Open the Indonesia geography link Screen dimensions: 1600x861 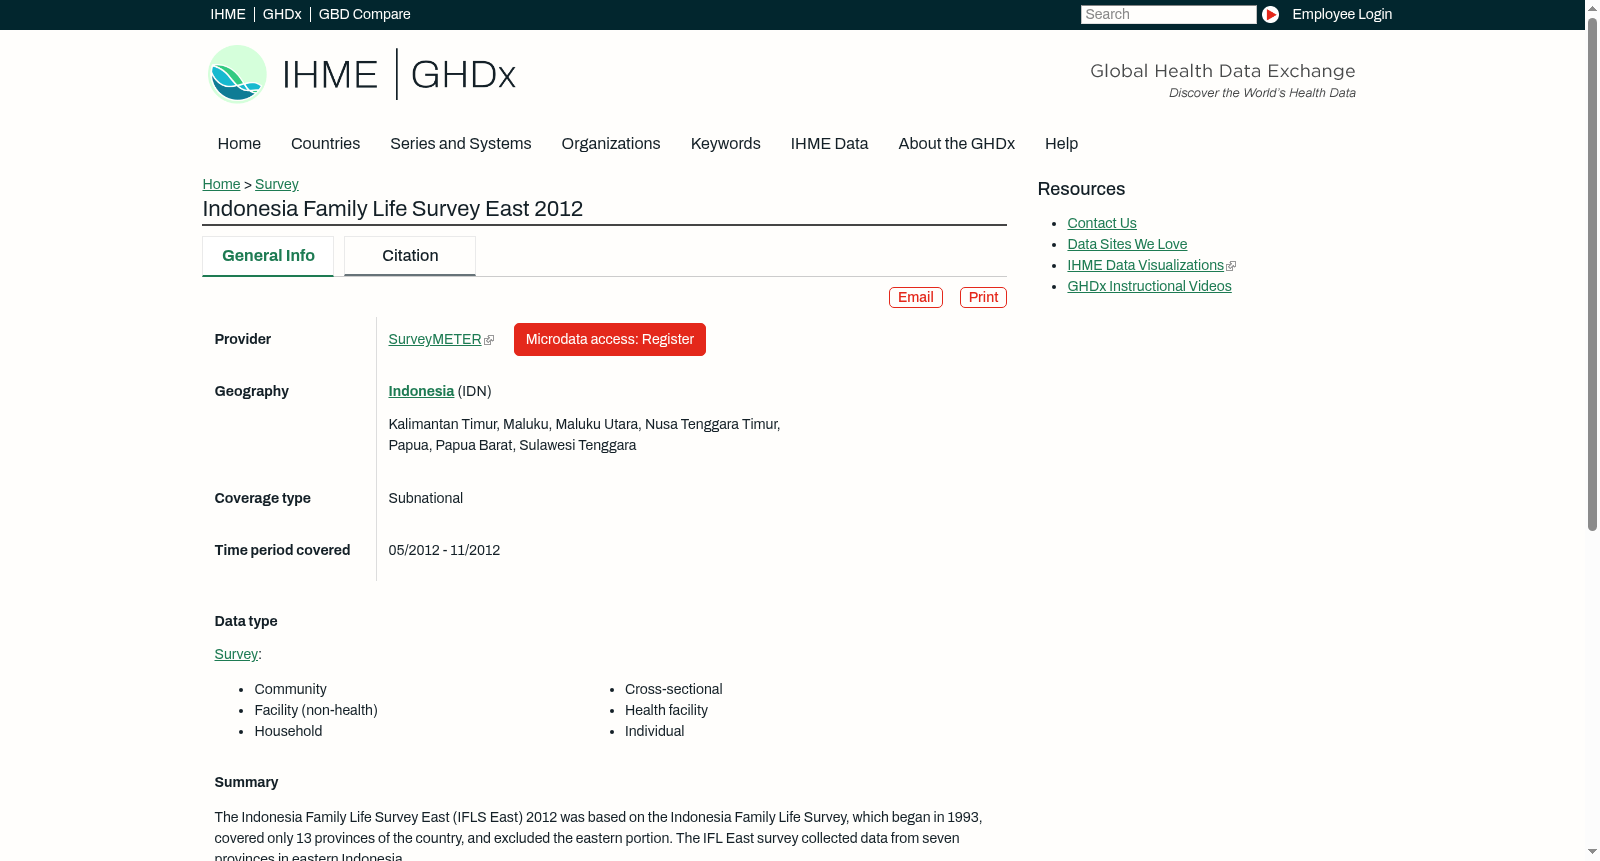(x=421, y=391)
